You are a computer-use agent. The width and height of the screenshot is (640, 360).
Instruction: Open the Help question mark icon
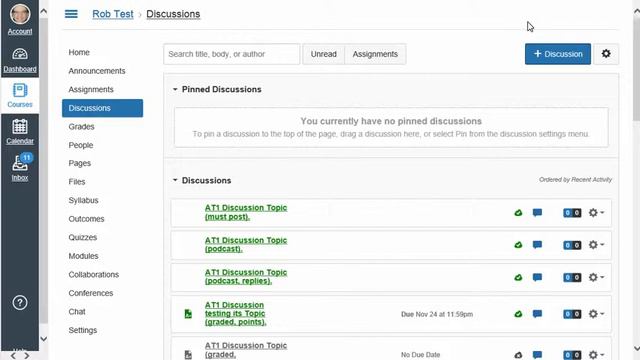[20, 303]
